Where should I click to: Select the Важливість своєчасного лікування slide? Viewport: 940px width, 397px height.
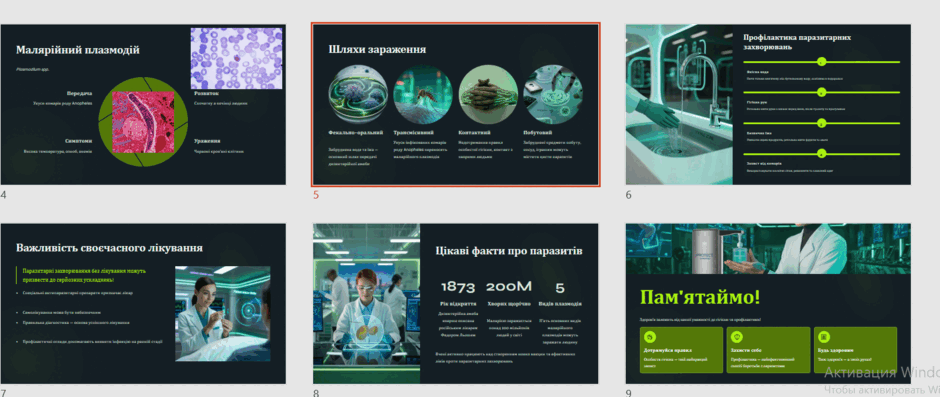[143, 304]
